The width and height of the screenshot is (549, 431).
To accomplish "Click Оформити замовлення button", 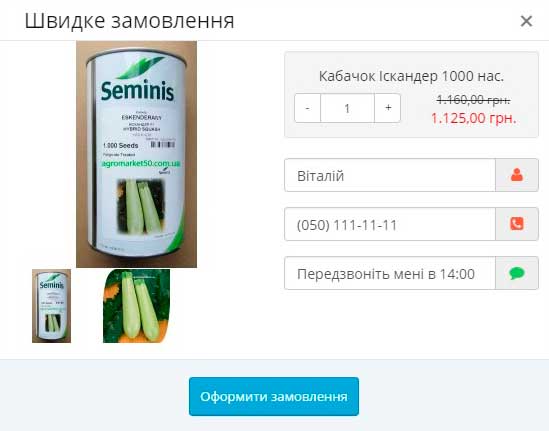I will (274, 396).
